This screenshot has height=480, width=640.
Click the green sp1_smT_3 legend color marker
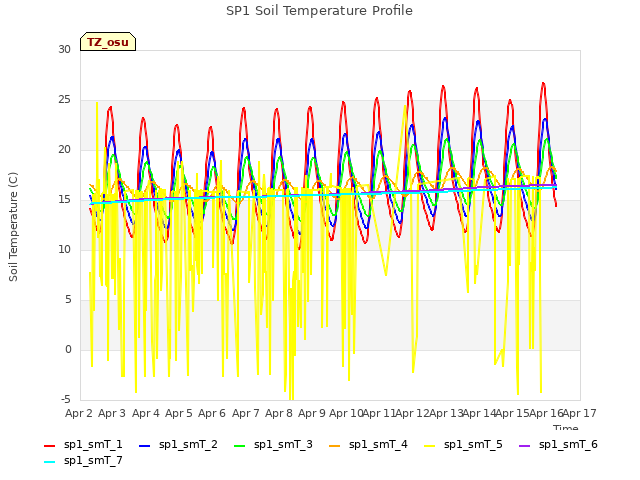coord(240,446)
